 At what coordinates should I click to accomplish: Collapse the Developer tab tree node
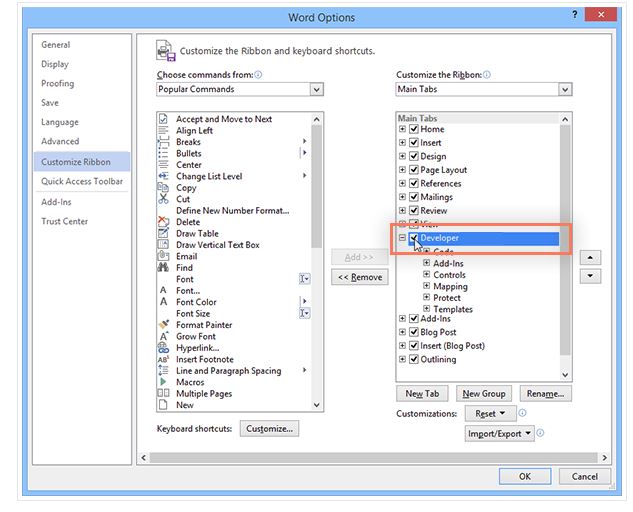(x=402, y=237)
